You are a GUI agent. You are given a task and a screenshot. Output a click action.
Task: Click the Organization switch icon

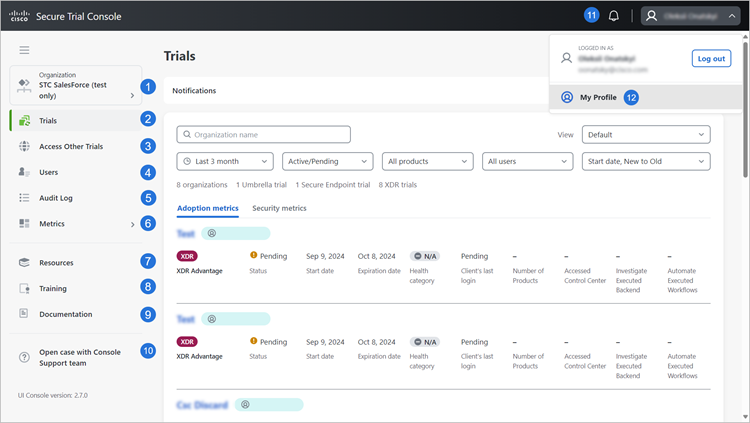pos(24,85)
